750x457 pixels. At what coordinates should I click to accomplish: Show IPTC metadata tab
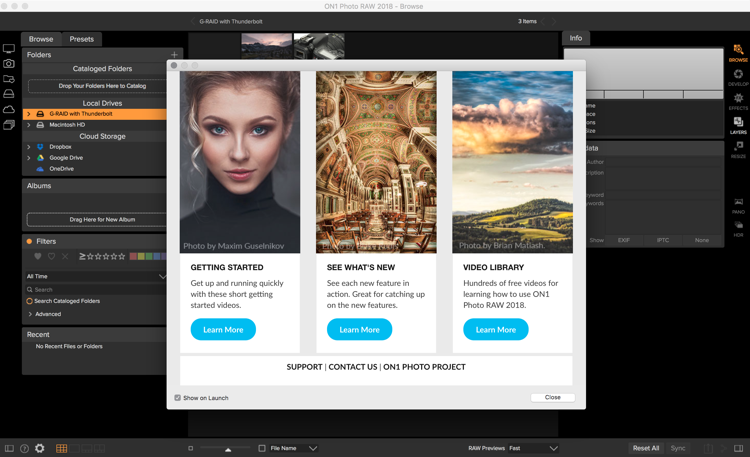pos(663,240)
